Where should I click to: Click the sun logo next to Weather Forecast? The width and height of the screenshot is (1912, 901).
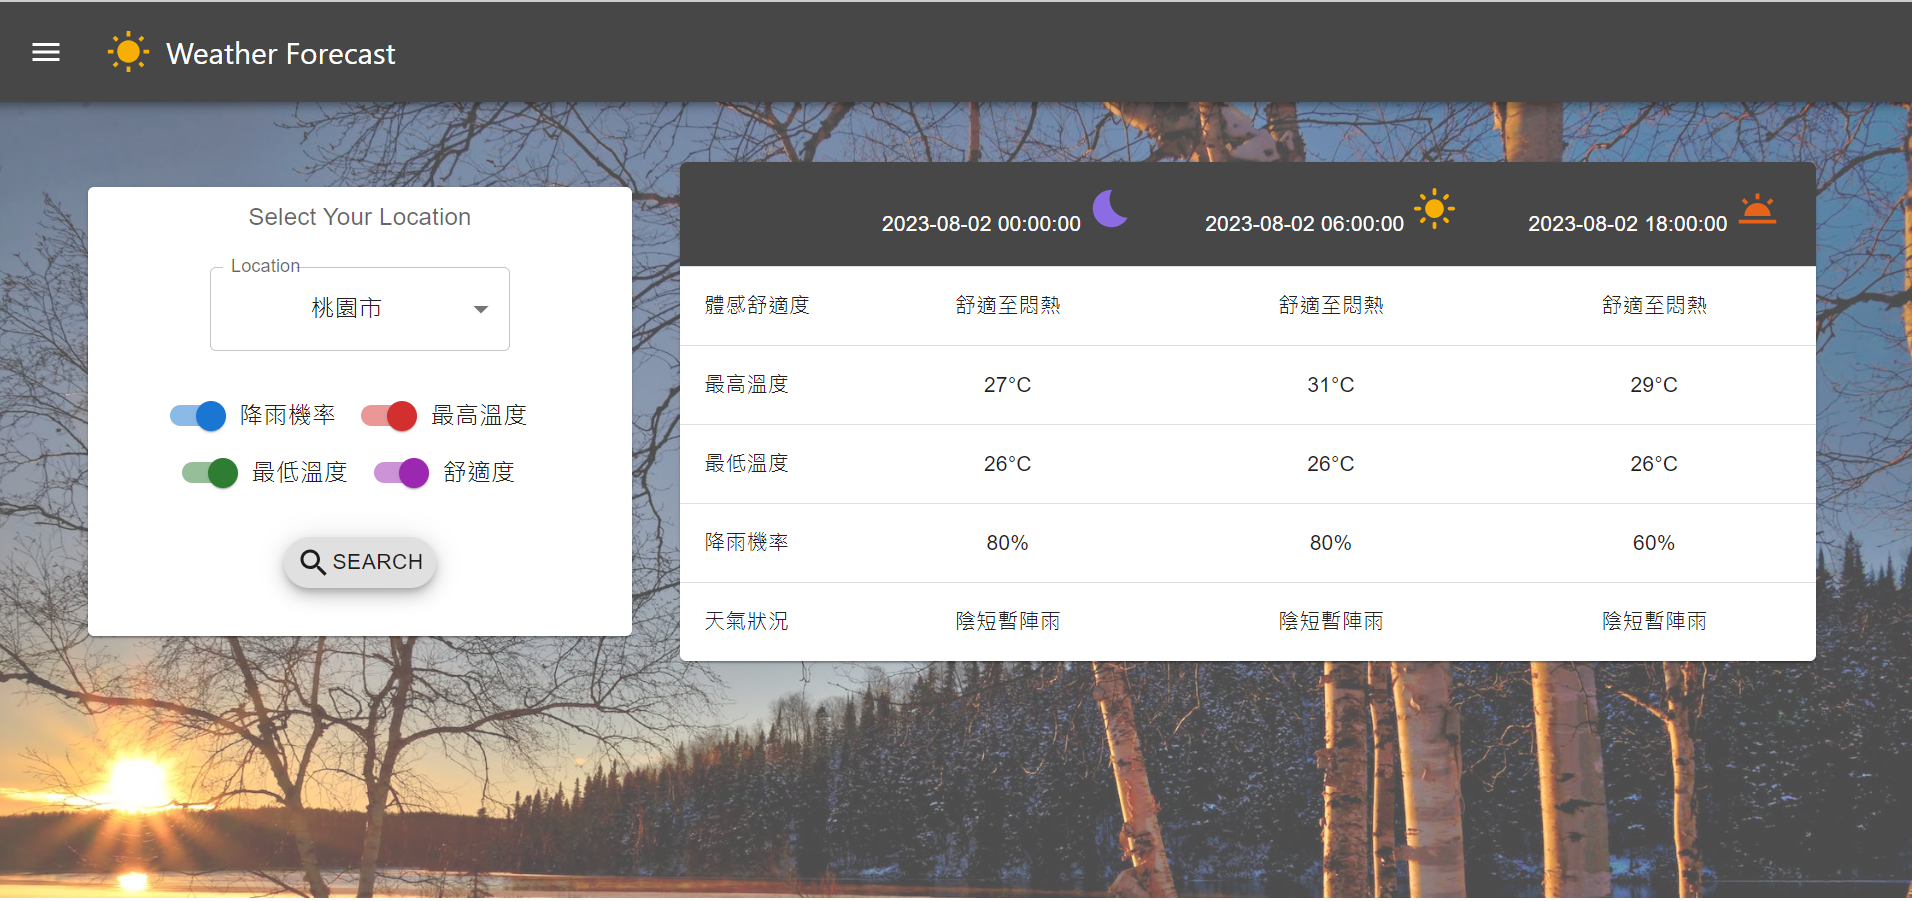tap(128, 51)
